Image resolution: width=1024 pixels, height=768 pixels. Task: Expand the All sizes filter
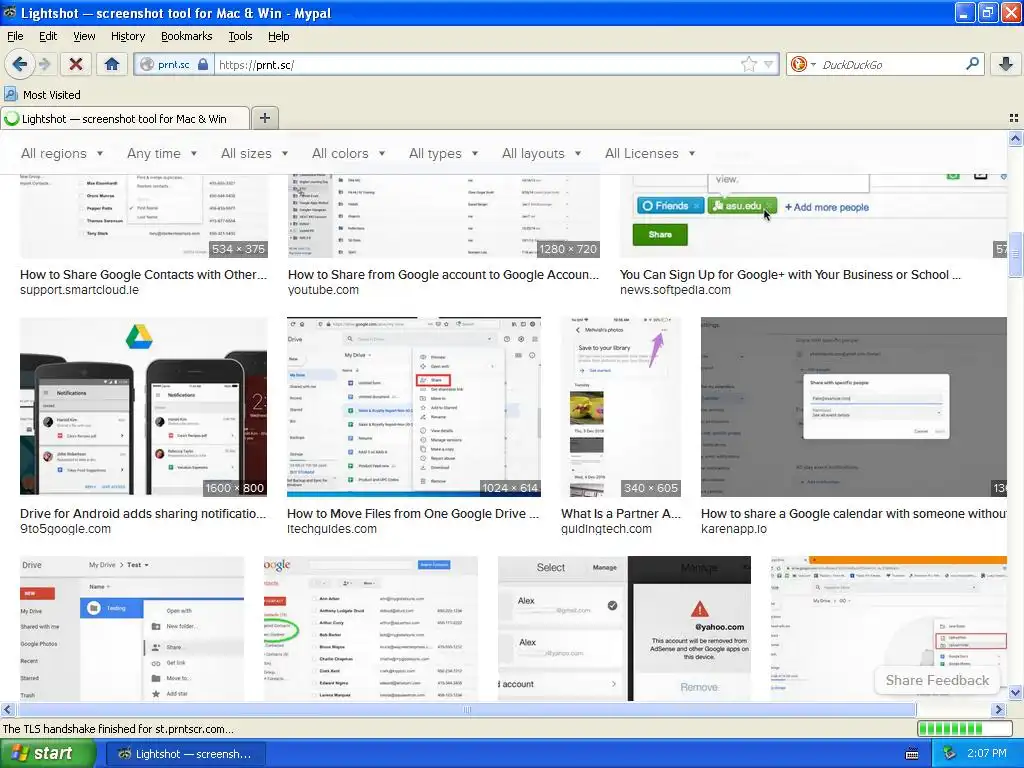(254, 153)
